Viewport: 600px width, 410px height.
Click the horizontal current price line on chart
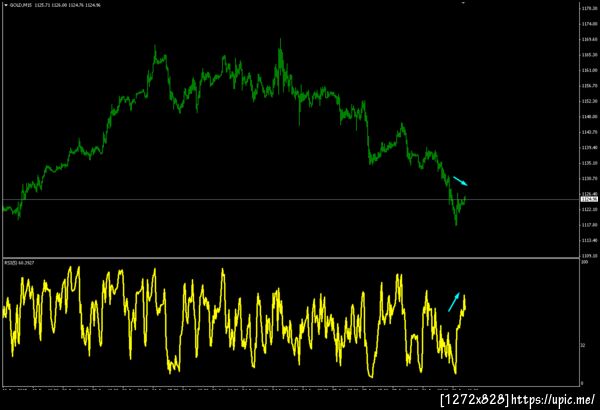pos(291,199)
